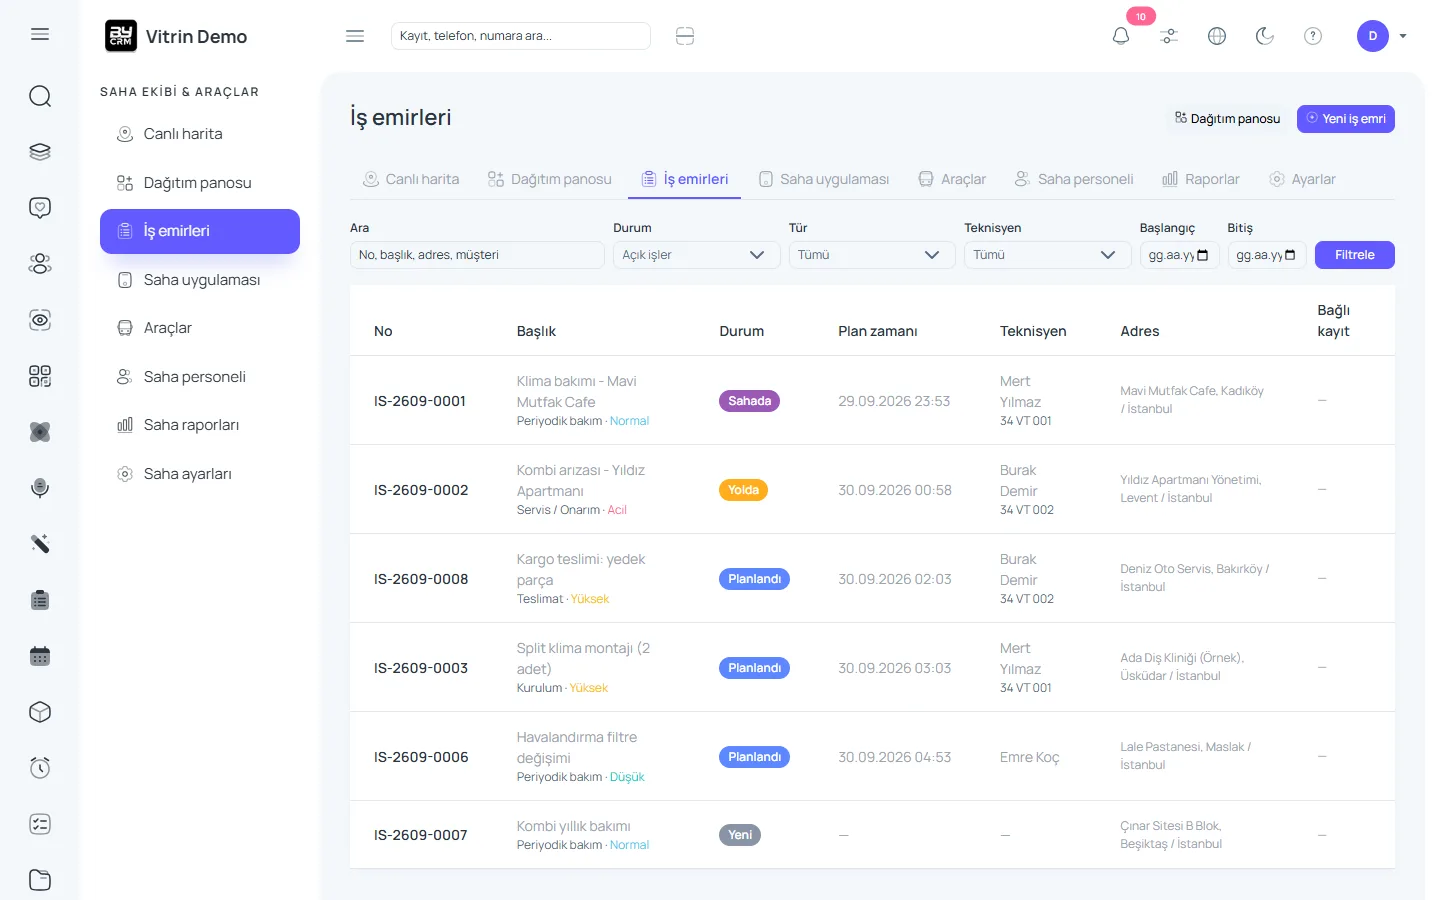
Task: Click the search icon in left rail
Action: [x=40, y=96]
